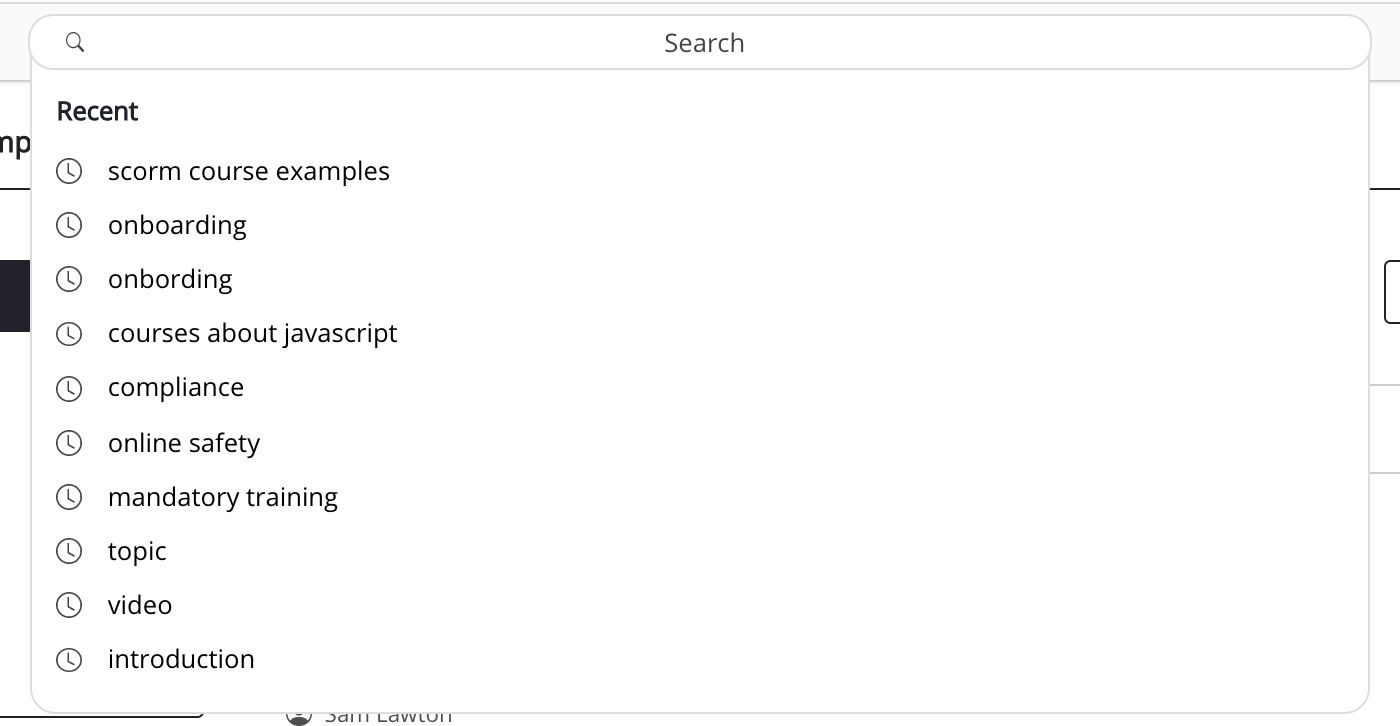Click the Search input field

tap(704, 43)
